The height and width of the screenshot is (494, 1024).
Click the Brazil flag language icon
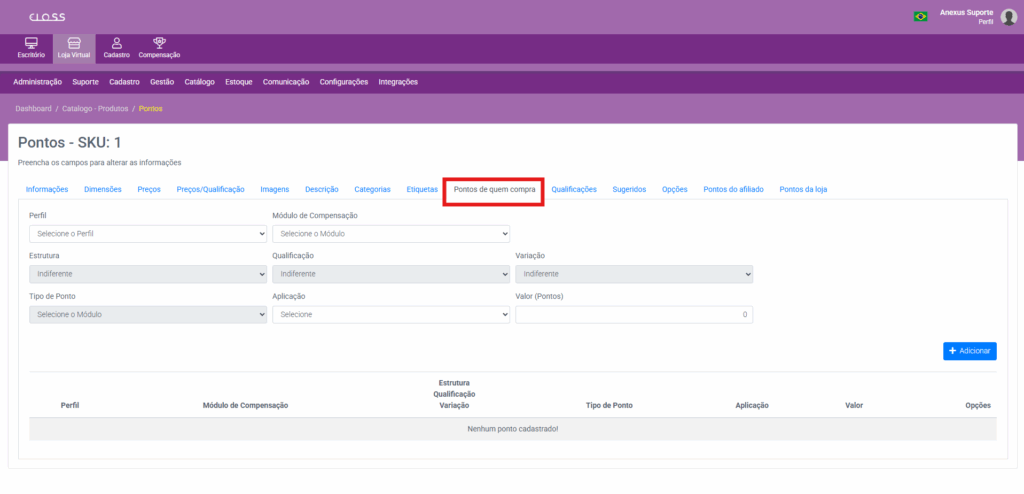[920, 16]
